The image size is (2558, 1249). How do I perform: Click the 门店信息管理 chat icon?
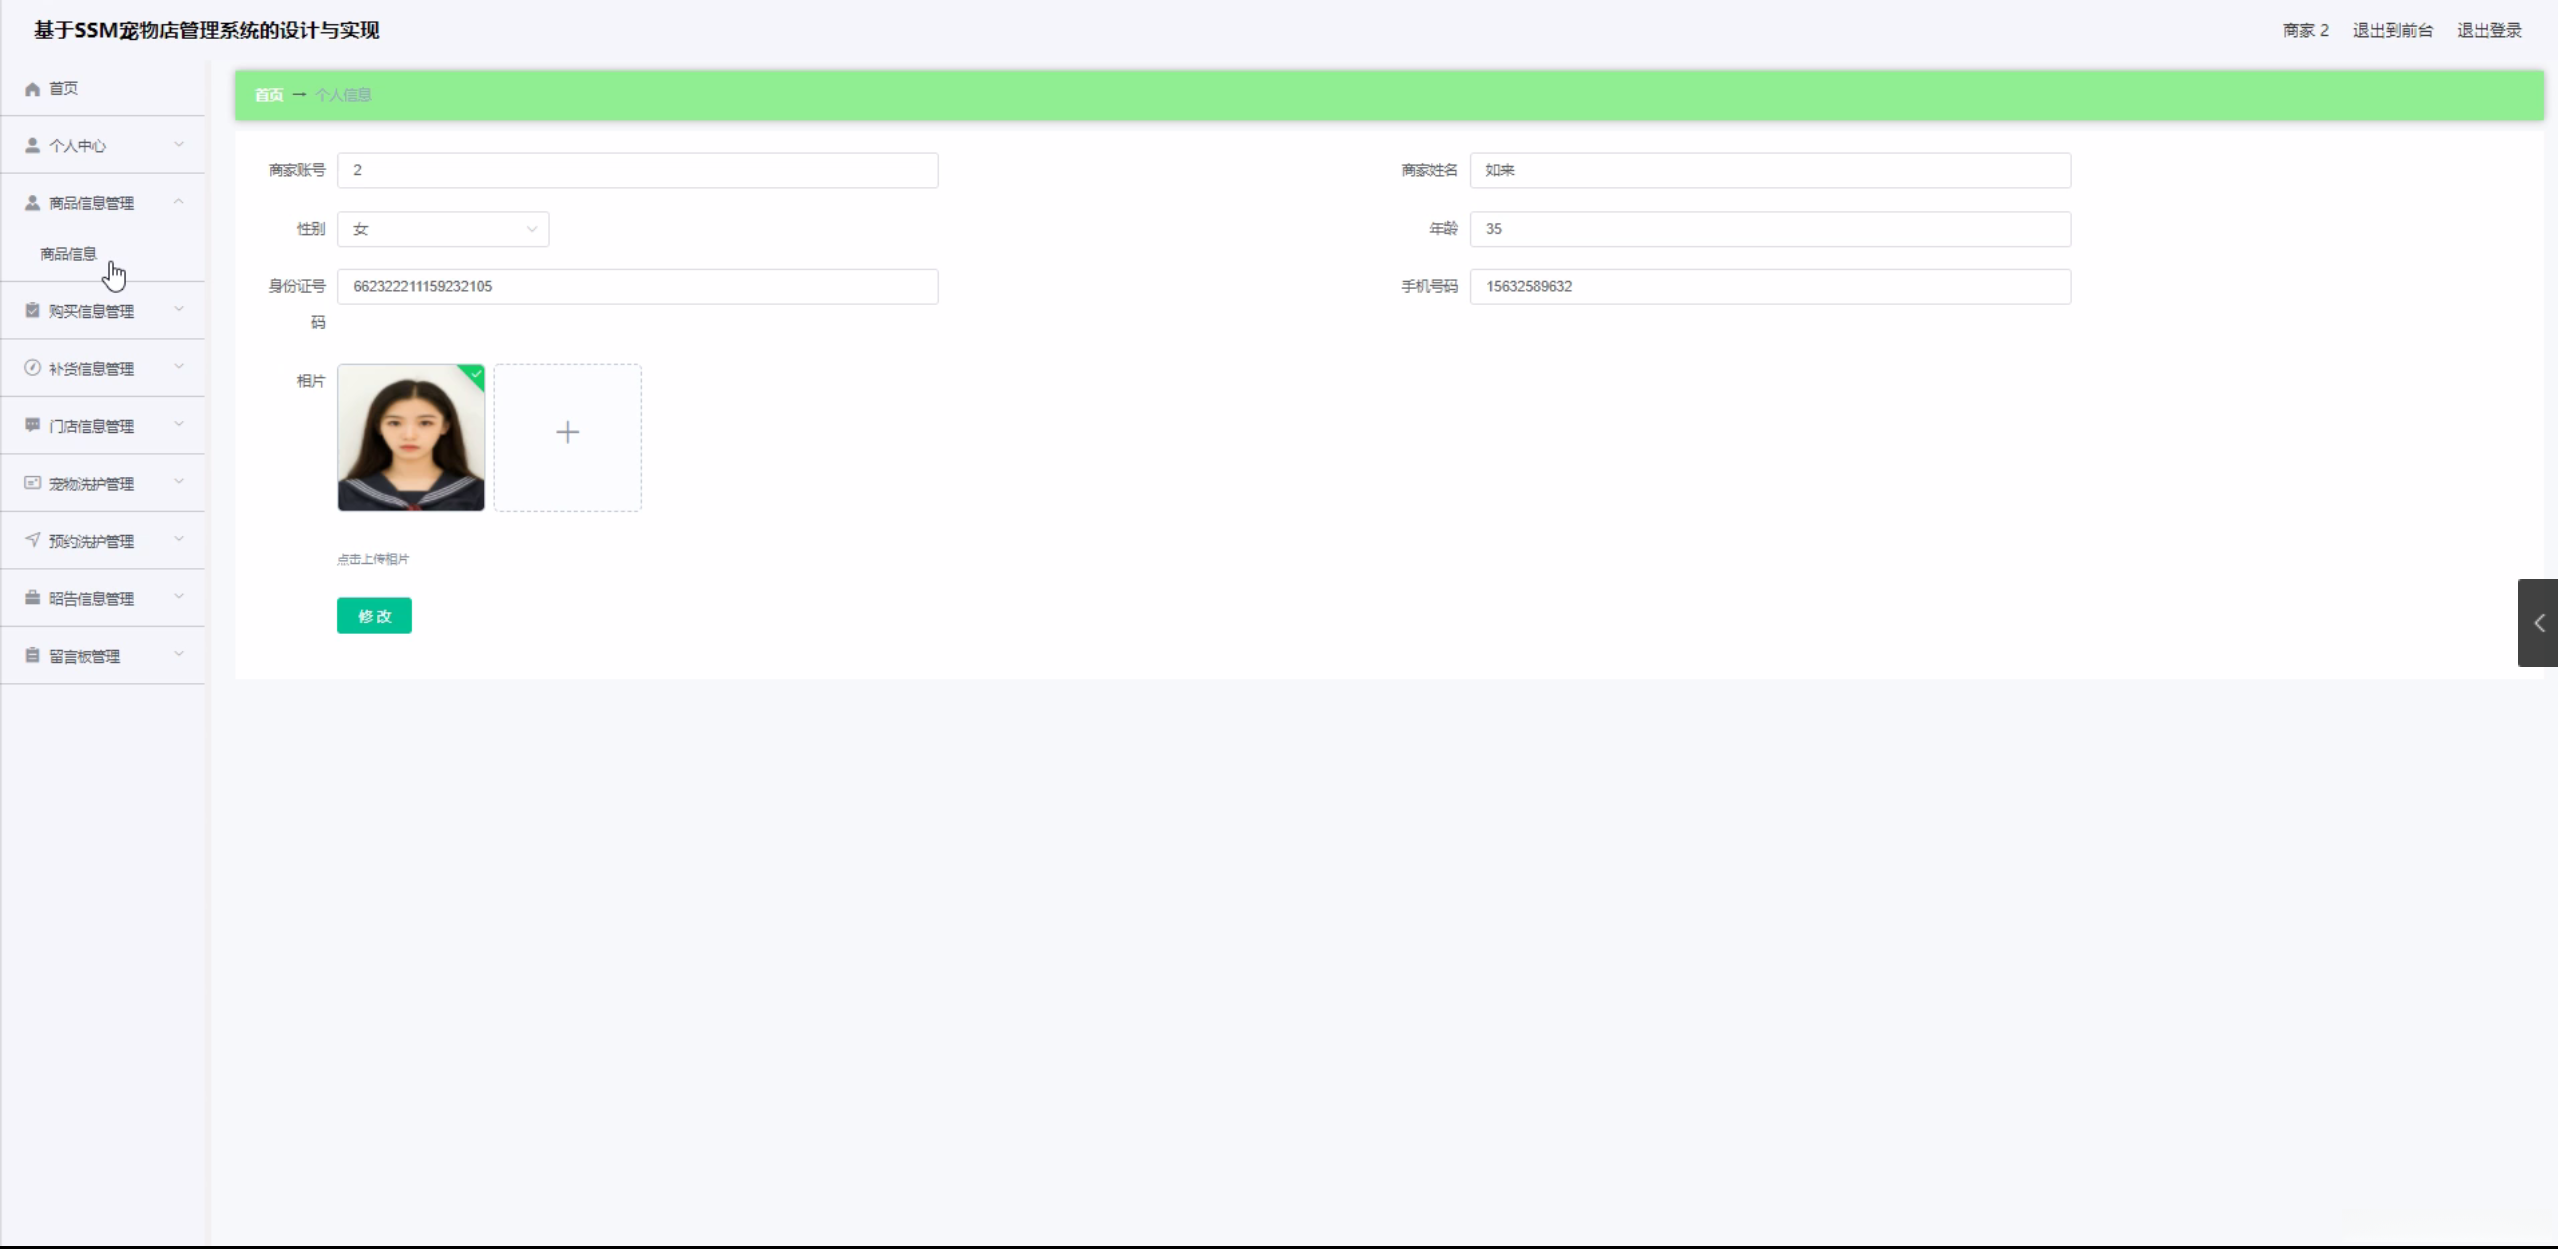(x=32, y=425)
